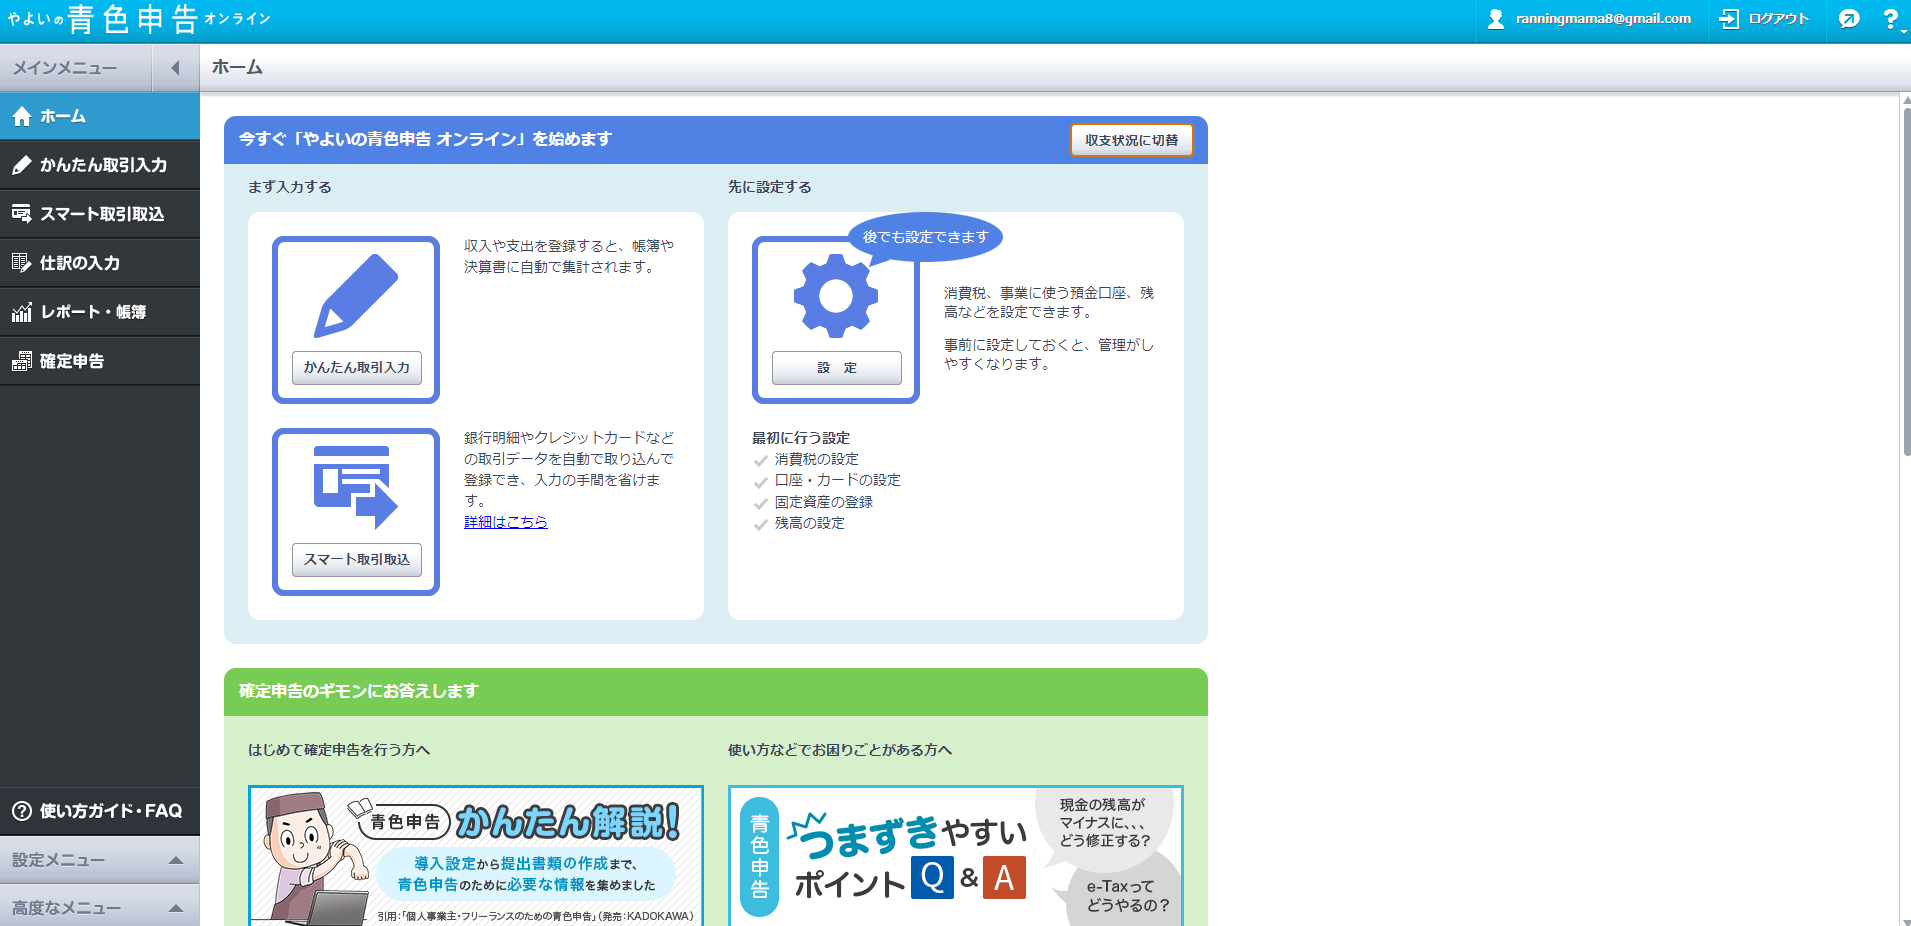
Task: Select 口座・カードの設定 checklist item
Action: pyautogui.click(x=837, y=480)
